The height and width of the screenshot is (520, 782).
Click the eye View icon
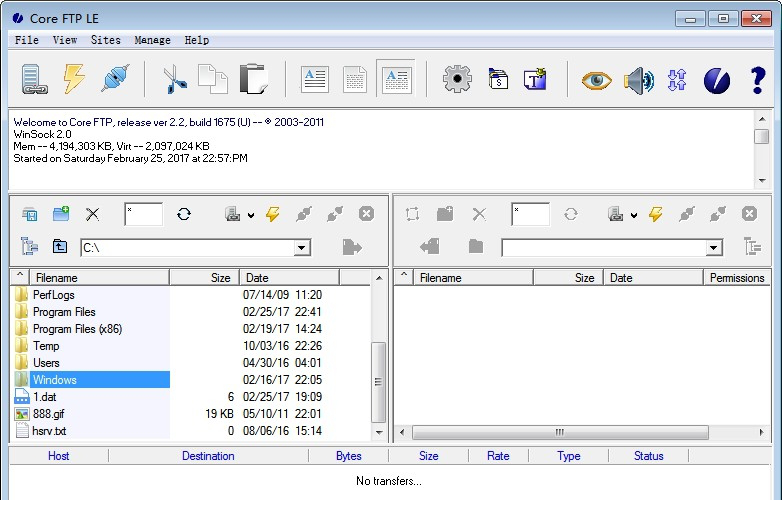pos(596,80)
